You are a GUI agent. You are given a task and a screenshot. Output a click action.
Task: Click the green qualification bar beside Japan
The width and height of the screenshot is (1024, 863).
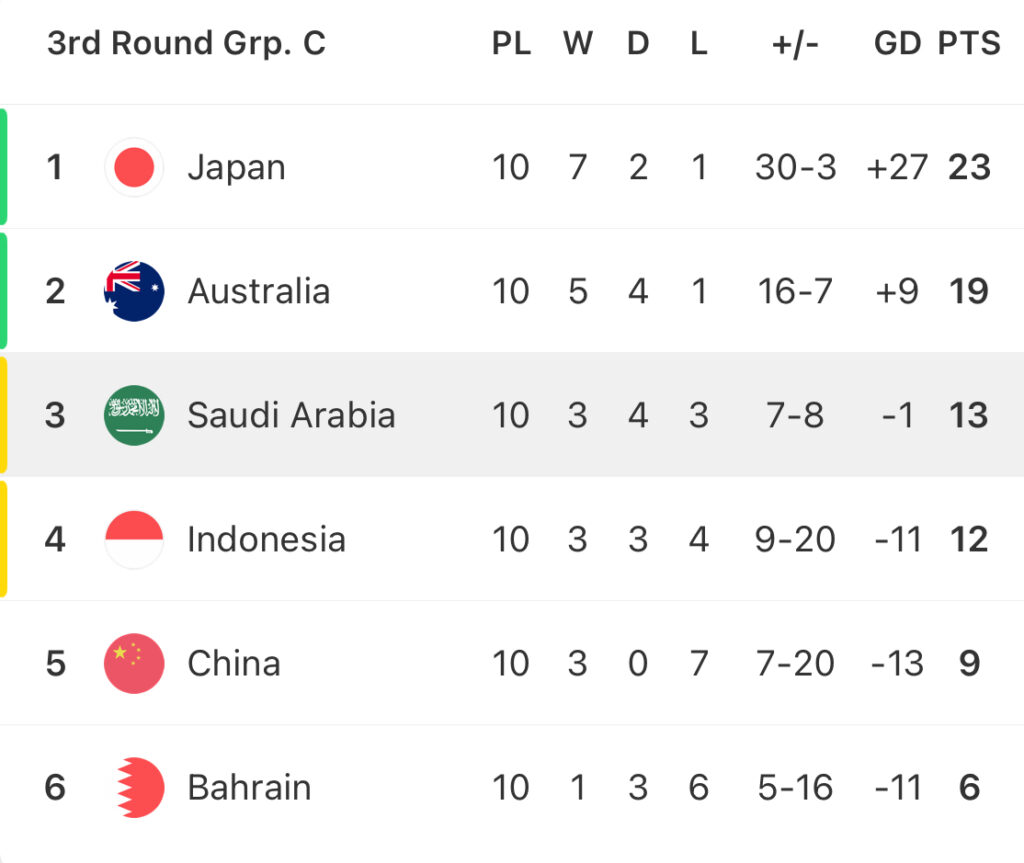point(3,167)
